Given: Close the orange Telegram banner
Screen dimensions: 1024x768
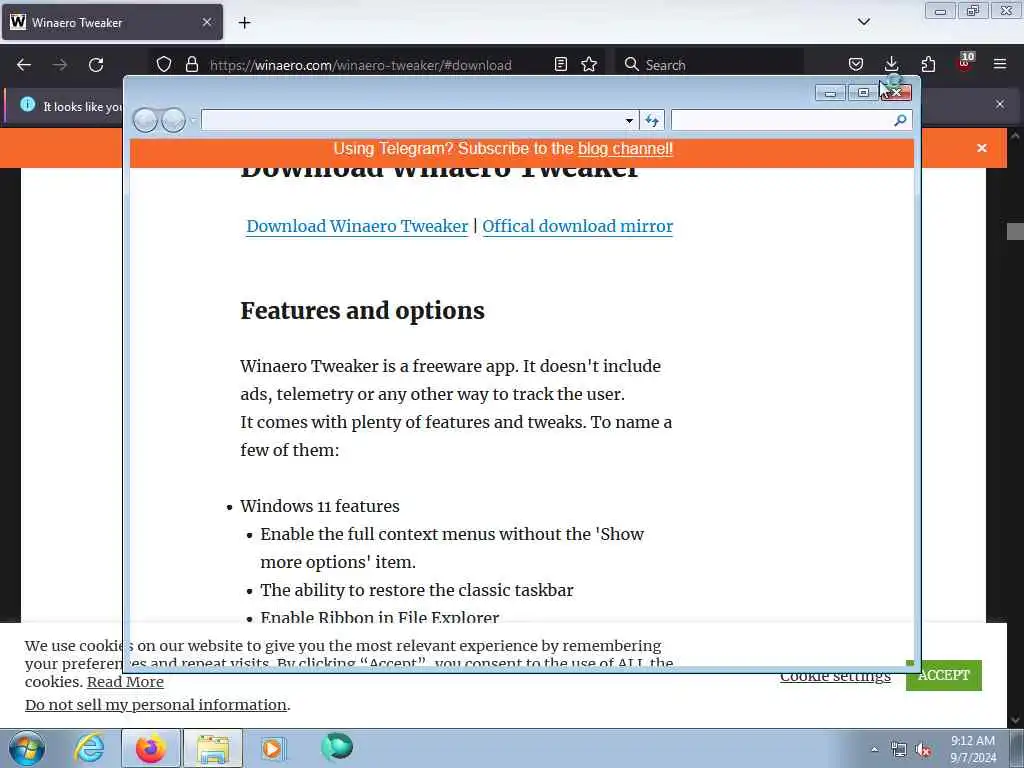Looking at the screenshot, I should pos(982,148).
